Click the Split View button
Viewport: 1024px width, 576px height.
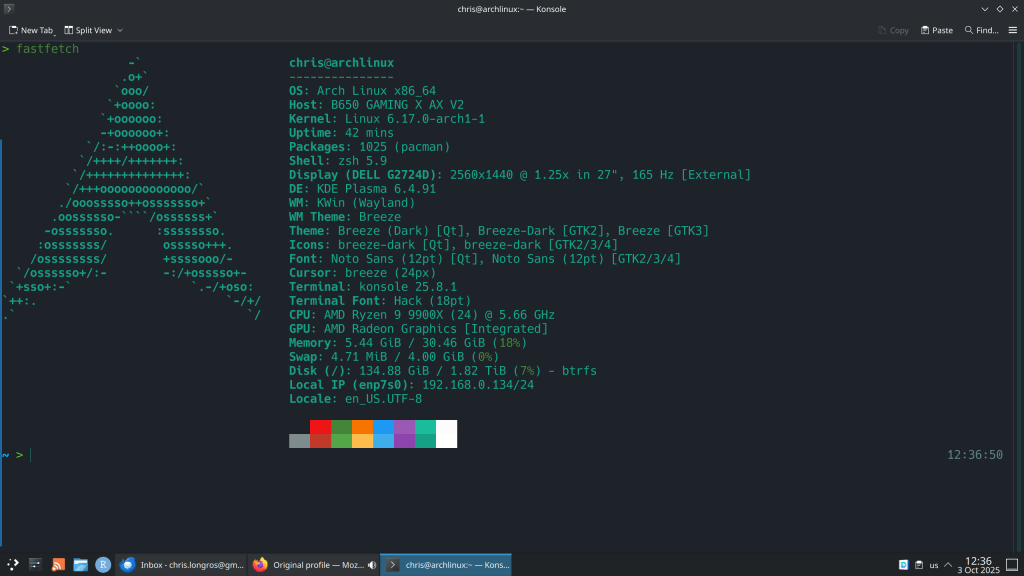88,30
